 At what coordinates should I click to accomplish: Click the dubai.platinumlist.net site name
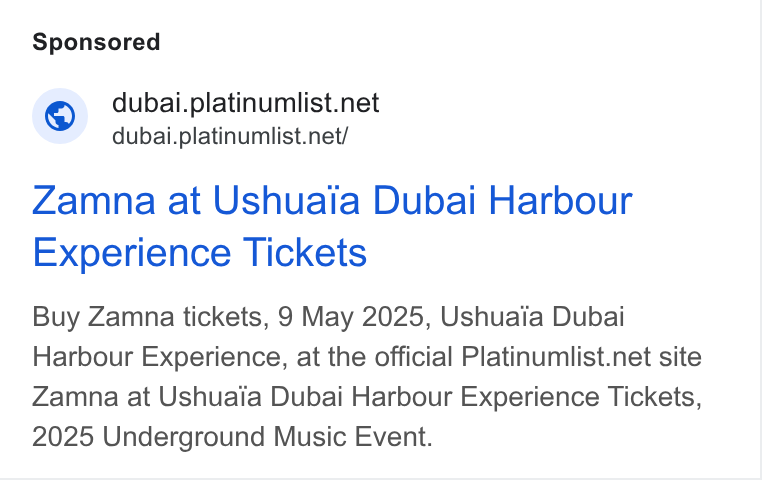245,103
